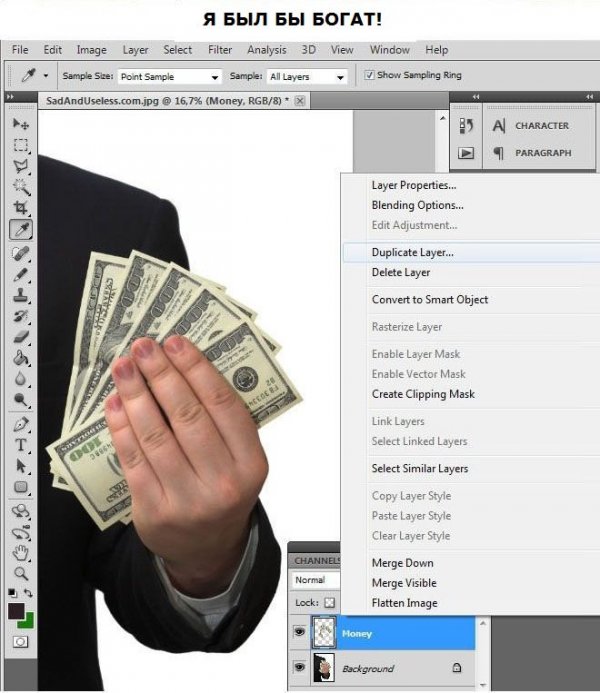Screen dimensions: 600x693
Task: Open the tool preset picker arrow
Action: [46, 76]
